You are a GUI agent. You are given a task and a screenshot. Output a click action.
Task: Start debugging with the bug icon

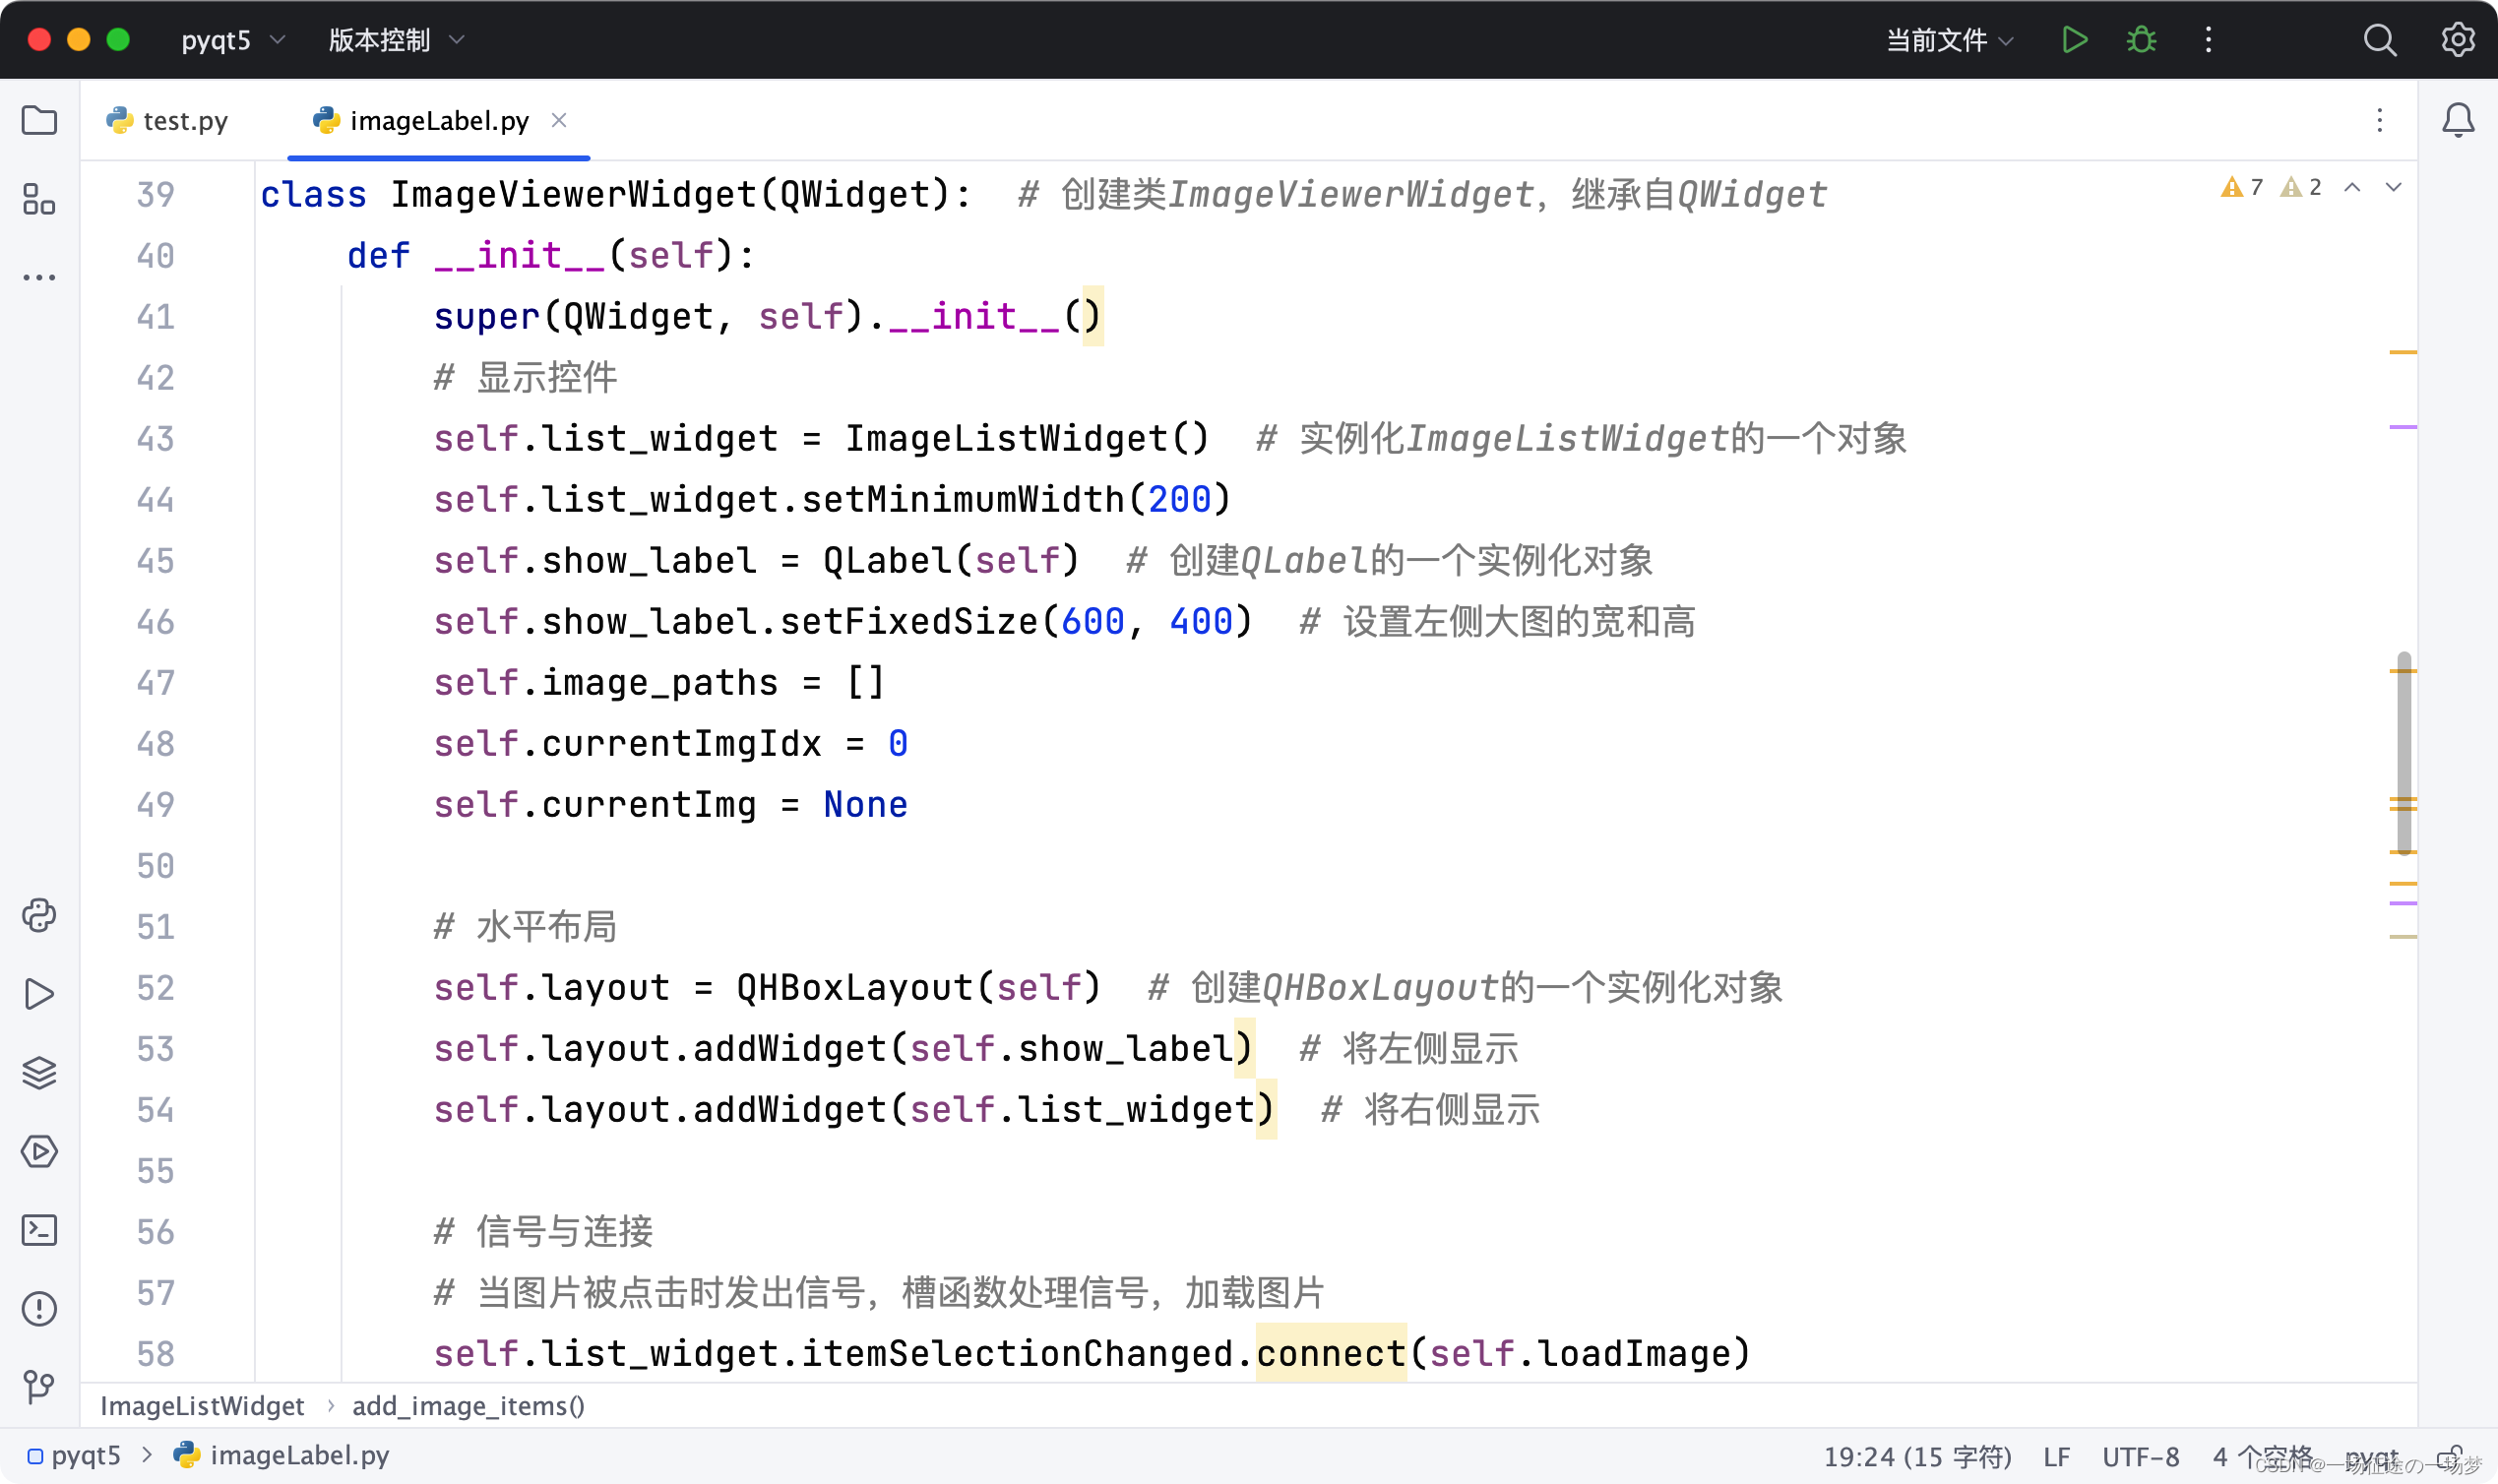2140,40
